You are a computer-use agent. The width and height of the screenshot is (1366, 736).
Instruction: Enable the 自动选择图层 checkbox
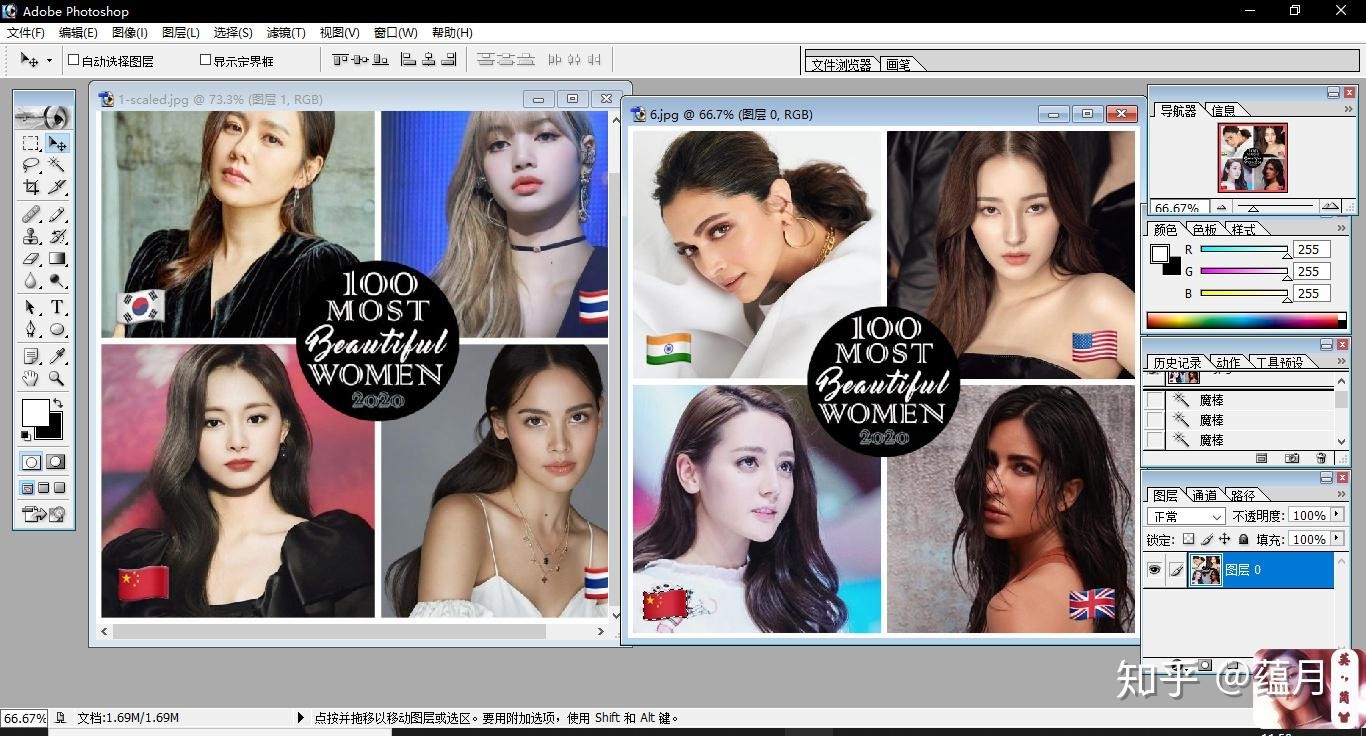pyautogui.click(x=74, y=60)
